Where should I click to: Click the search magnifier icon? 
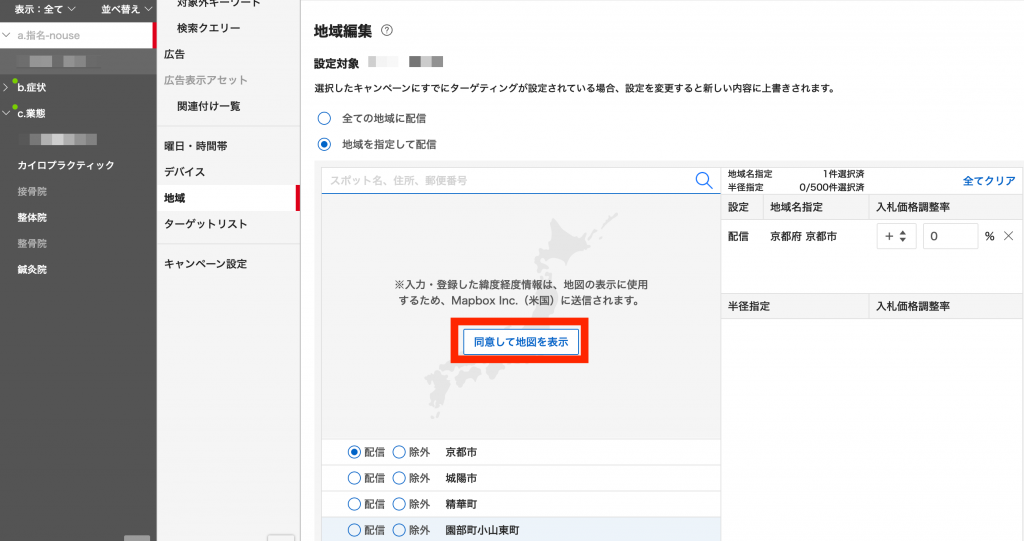(704, 180)
